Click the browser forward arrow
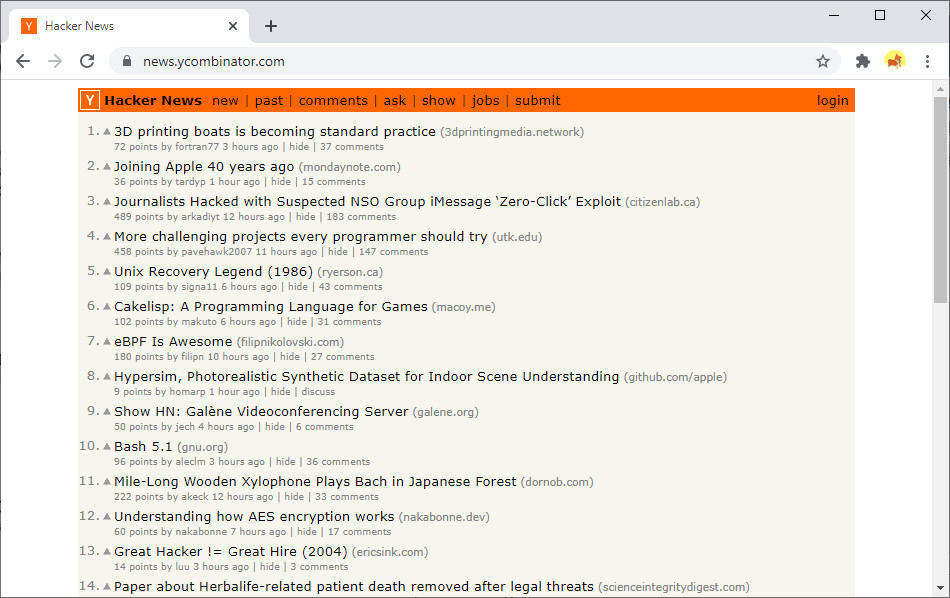This screenshot has width=950, height=598. tap(55, 61)
